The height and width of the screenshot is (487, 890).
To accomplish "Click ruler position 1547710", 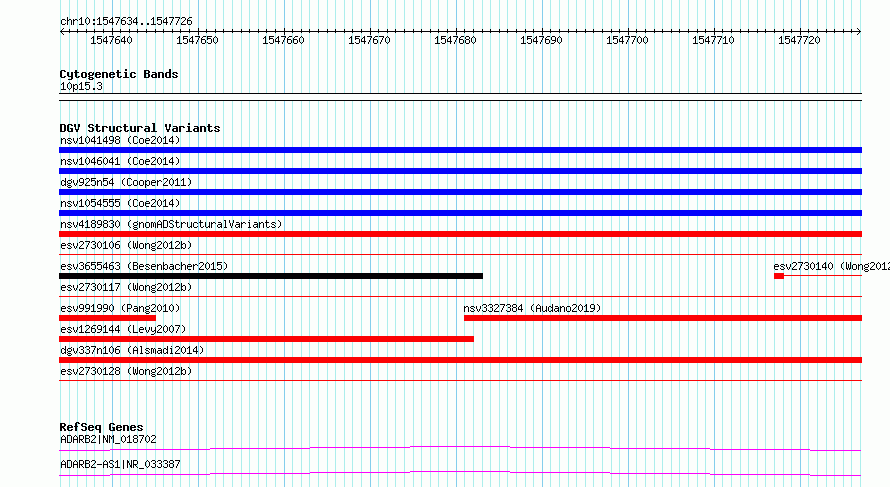I will (713, 40).
